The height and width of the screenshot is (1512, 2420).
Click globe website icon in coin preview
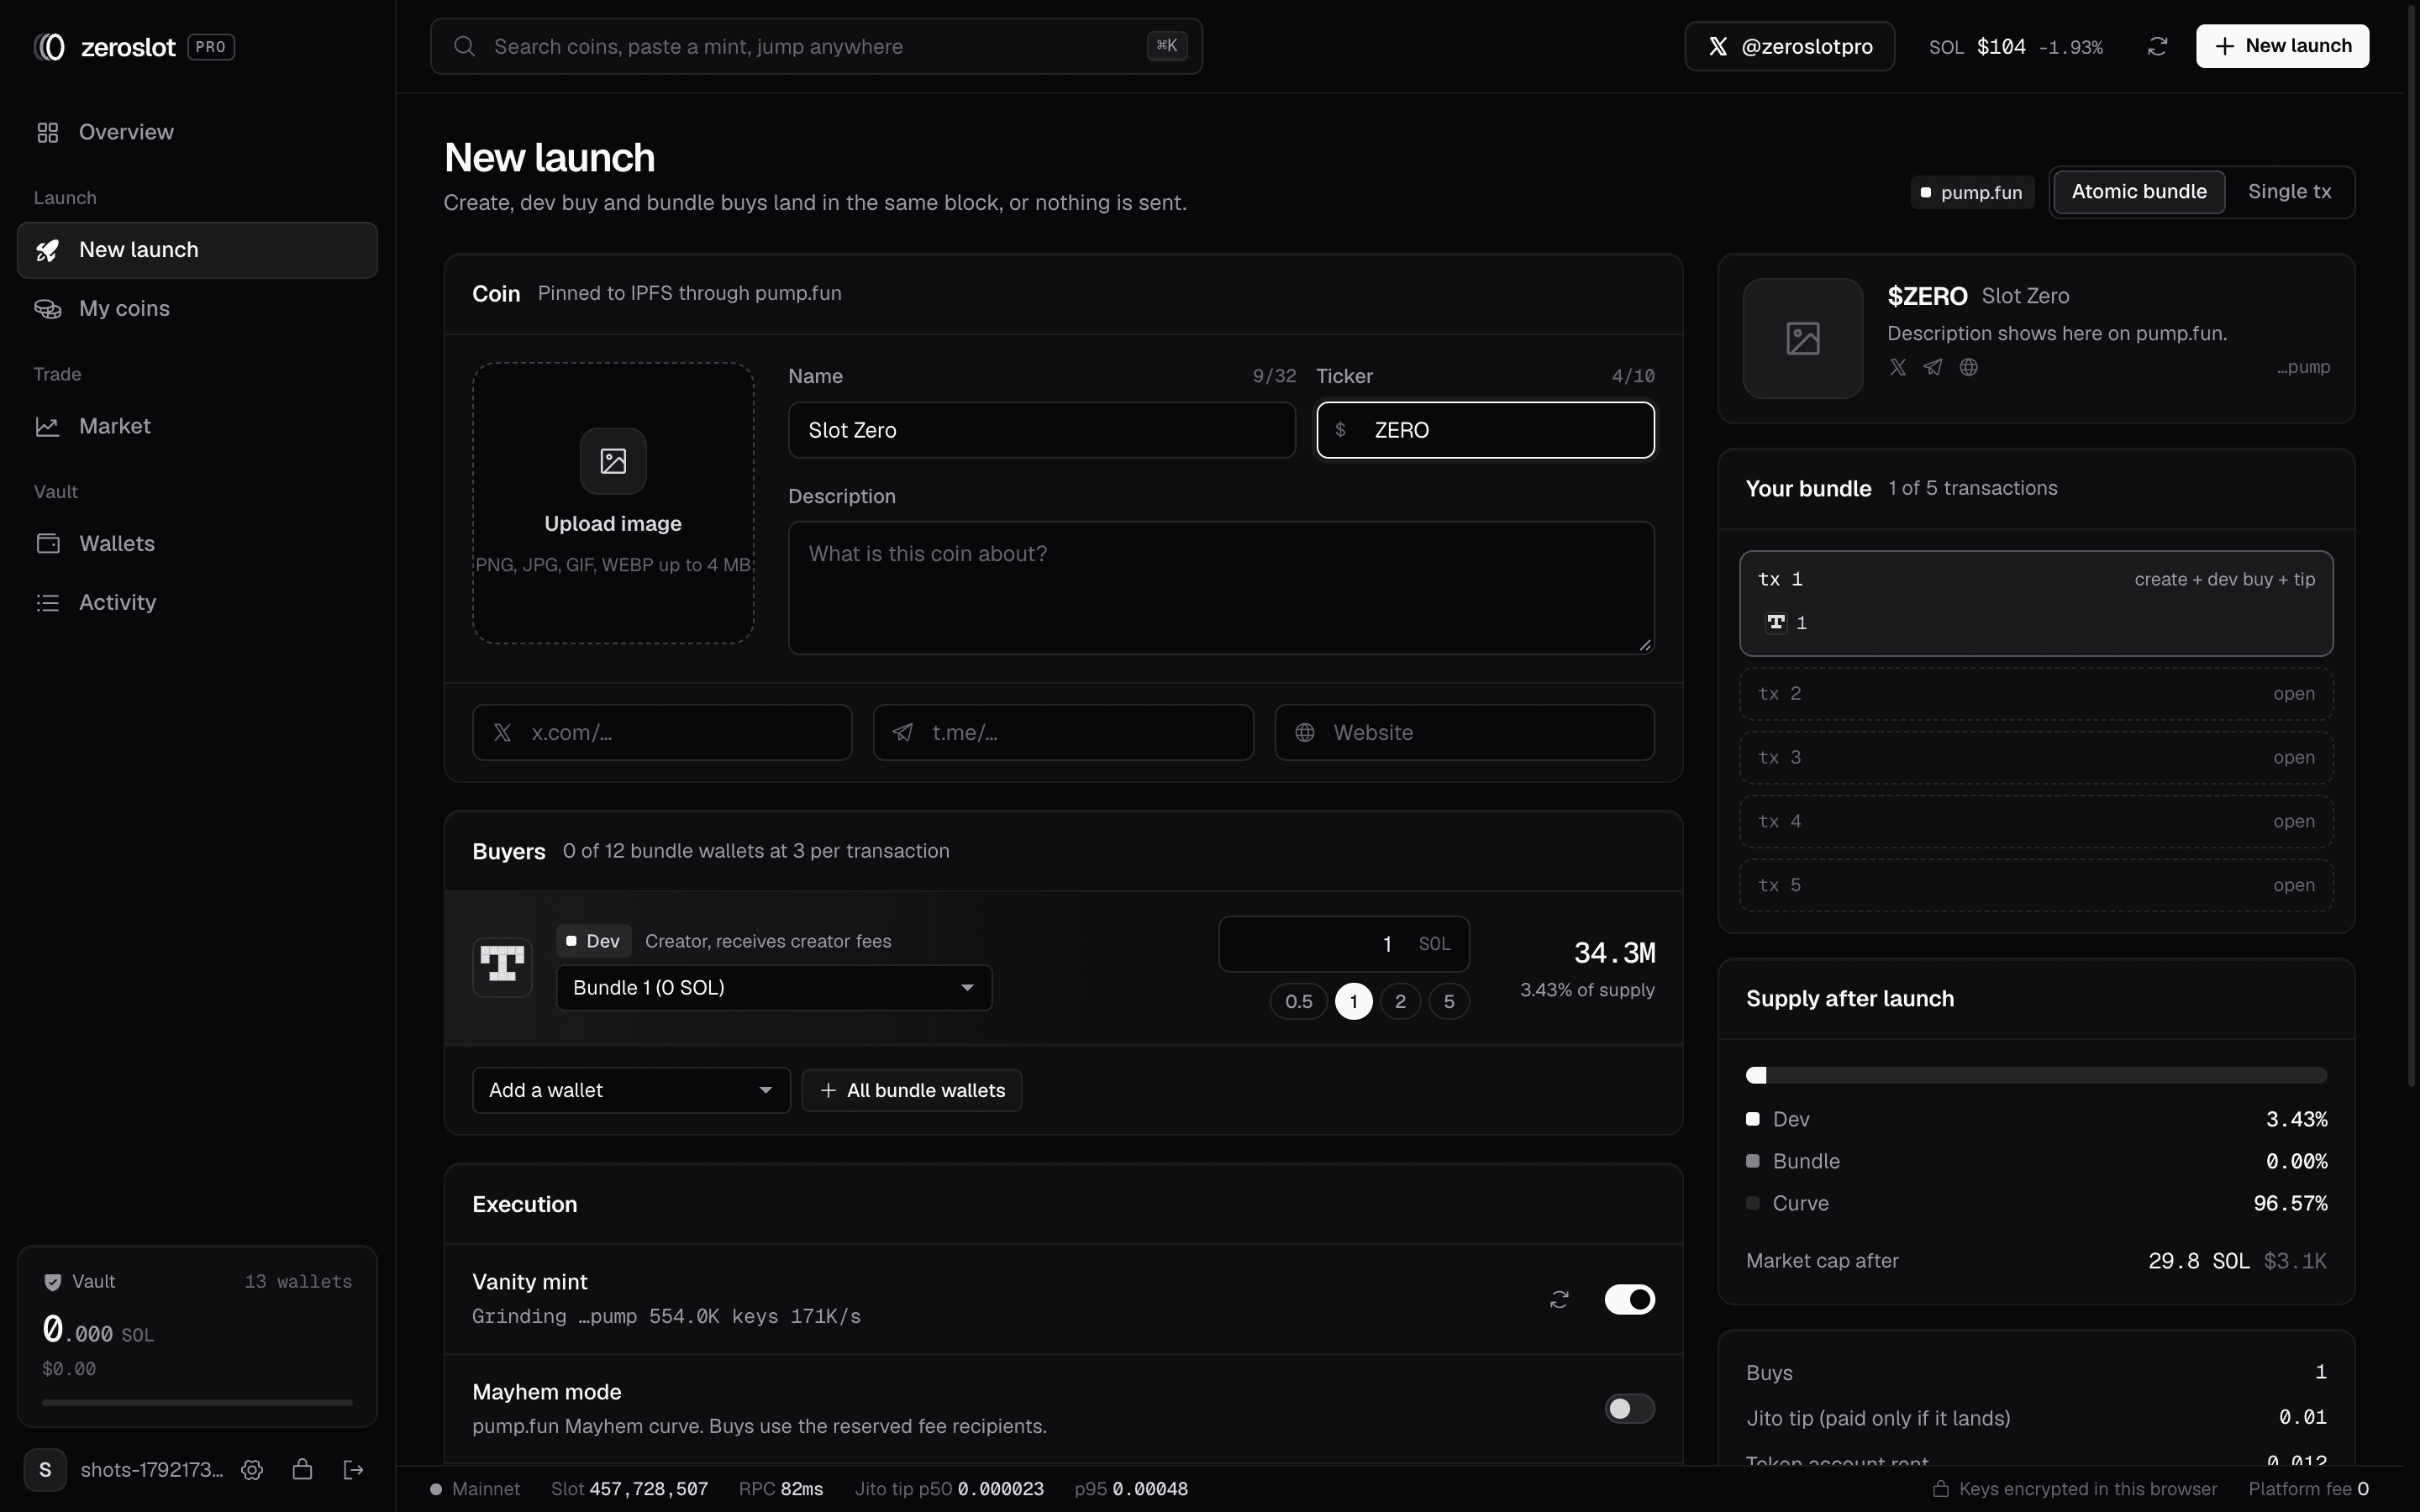(x=1968, y=367)
